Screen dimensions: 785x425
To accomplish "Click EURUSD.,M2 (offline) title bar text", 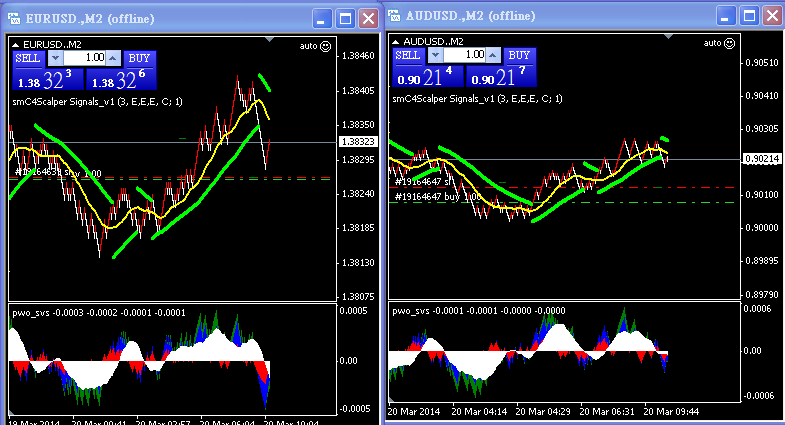I will pyautogui.click(x=90, y=19).
